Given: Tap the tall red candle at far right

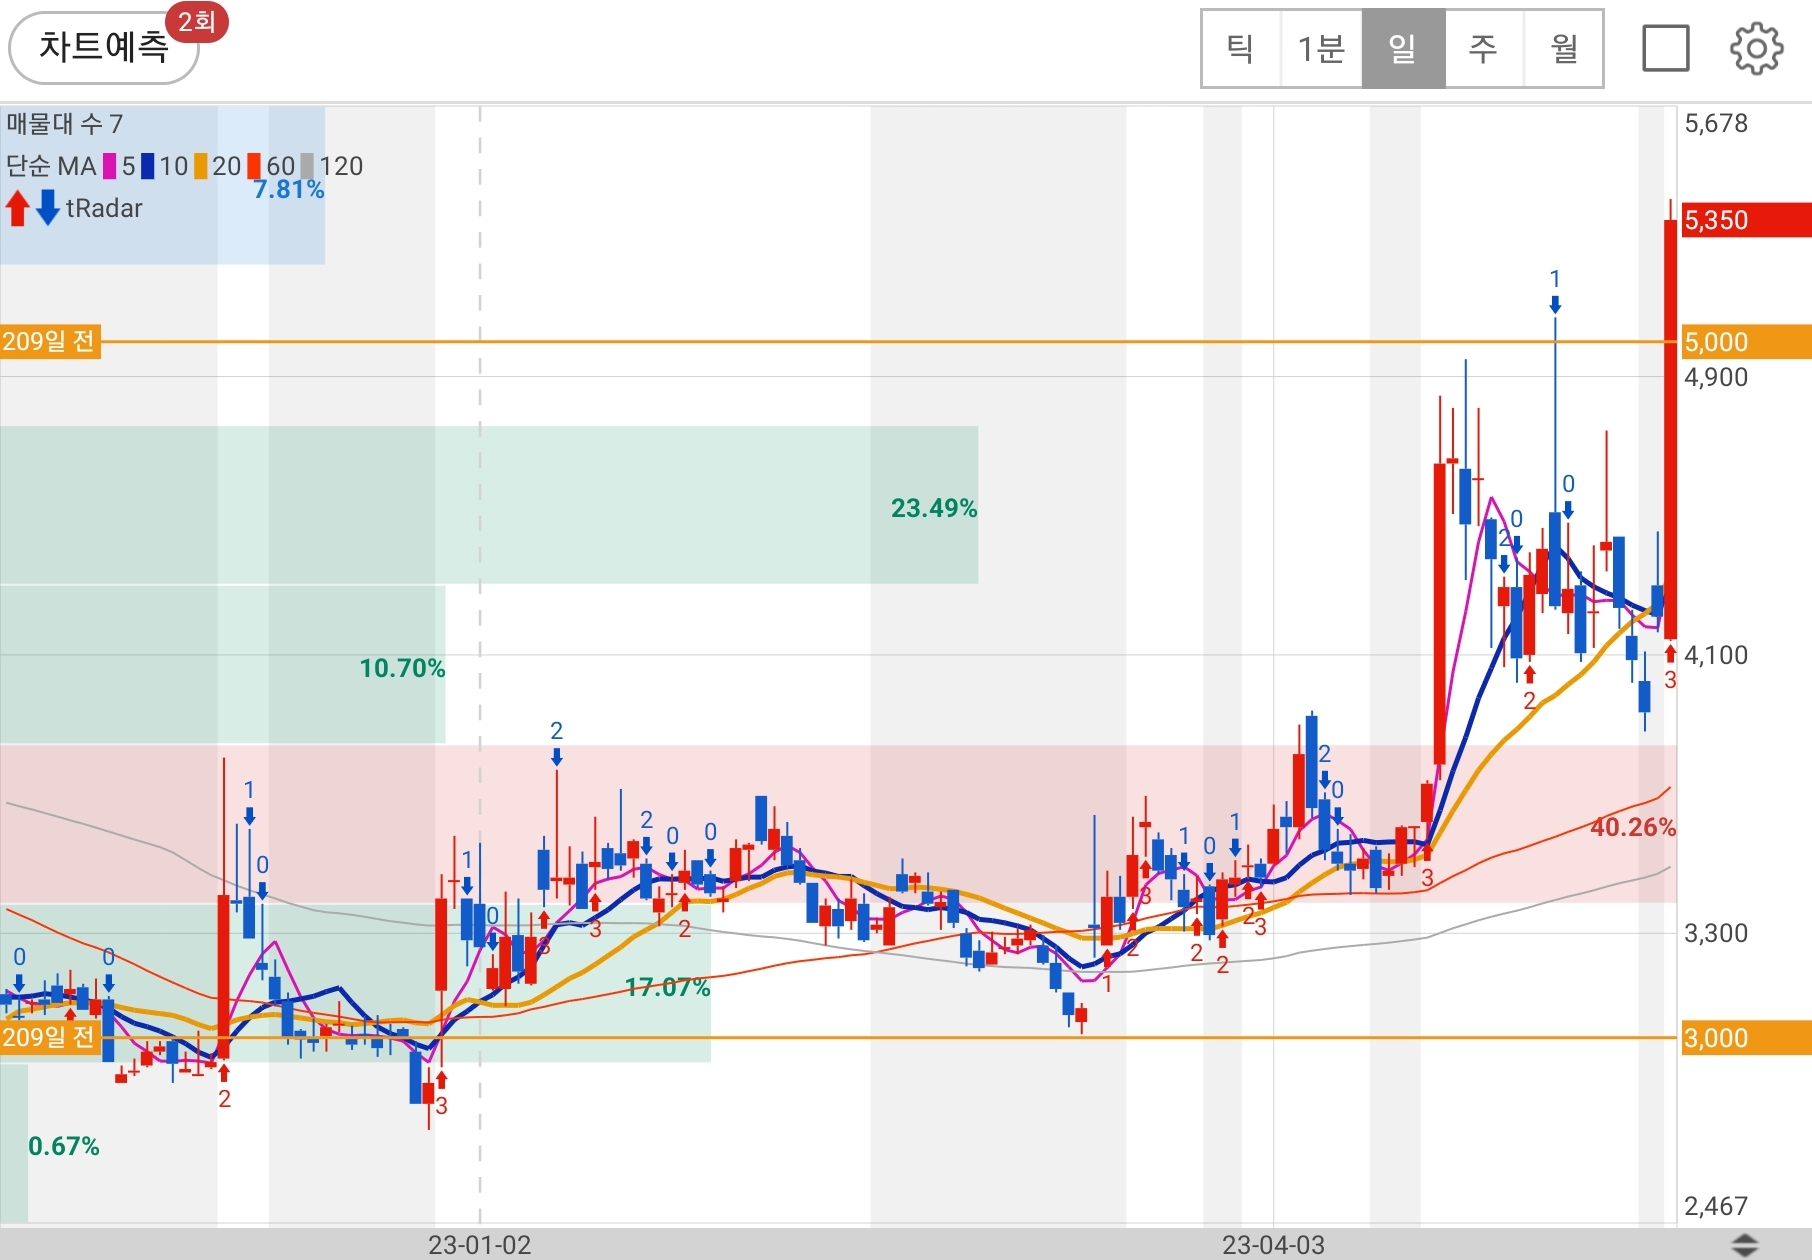Looking at the screenshot, I should [x=1670, y=430].
